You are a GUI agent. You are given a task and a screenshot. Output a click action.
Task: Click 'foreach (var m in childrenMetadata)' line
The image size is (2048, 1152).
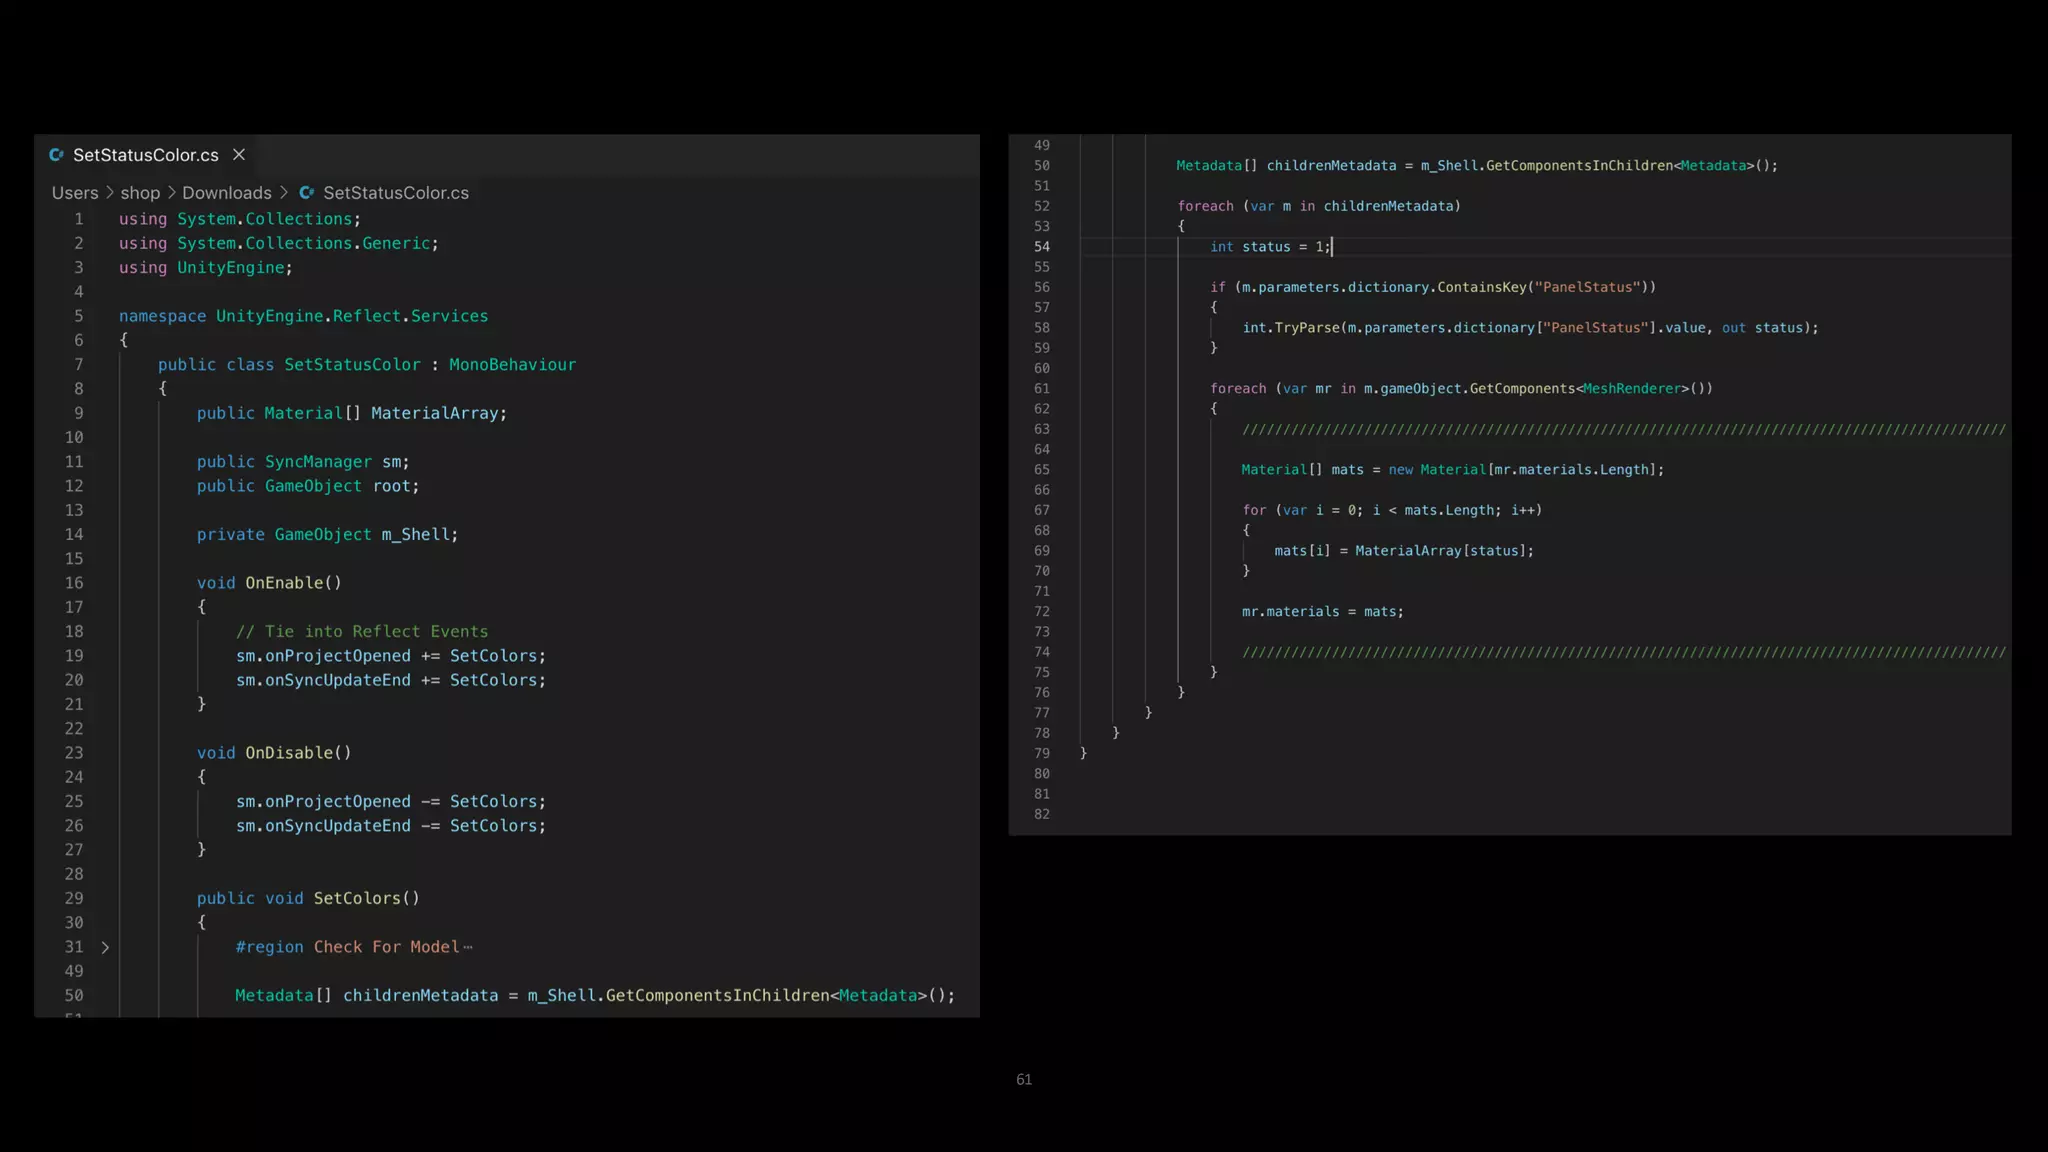click(1319, 206)
